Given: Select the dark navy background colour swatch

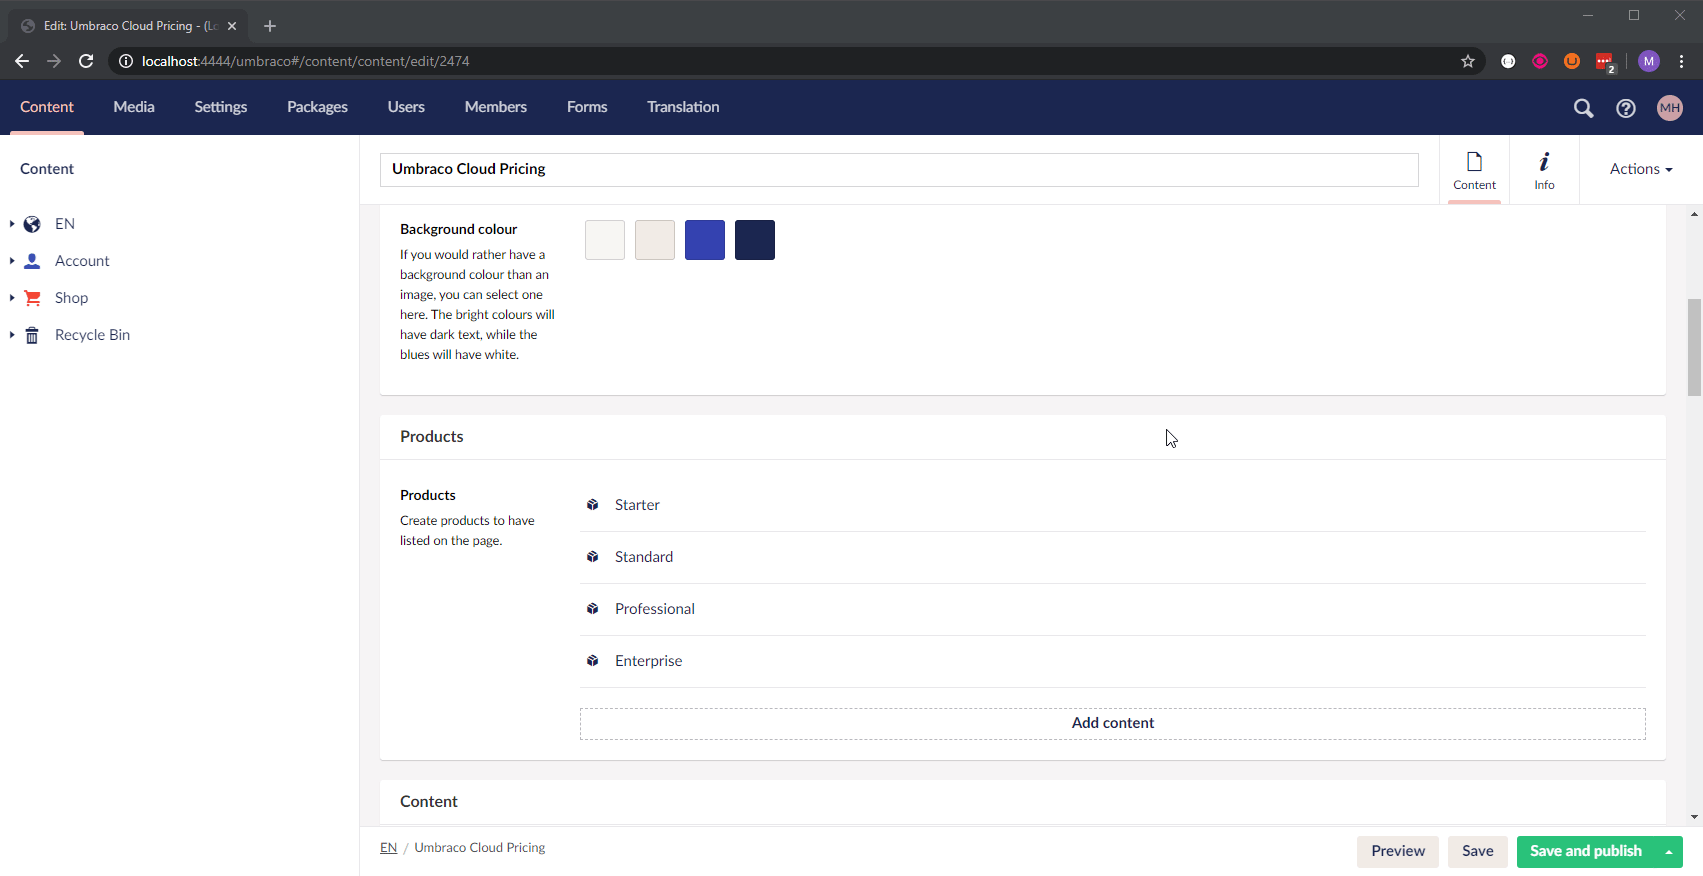Looking at the screenshot, I should (x=755, y=240).
